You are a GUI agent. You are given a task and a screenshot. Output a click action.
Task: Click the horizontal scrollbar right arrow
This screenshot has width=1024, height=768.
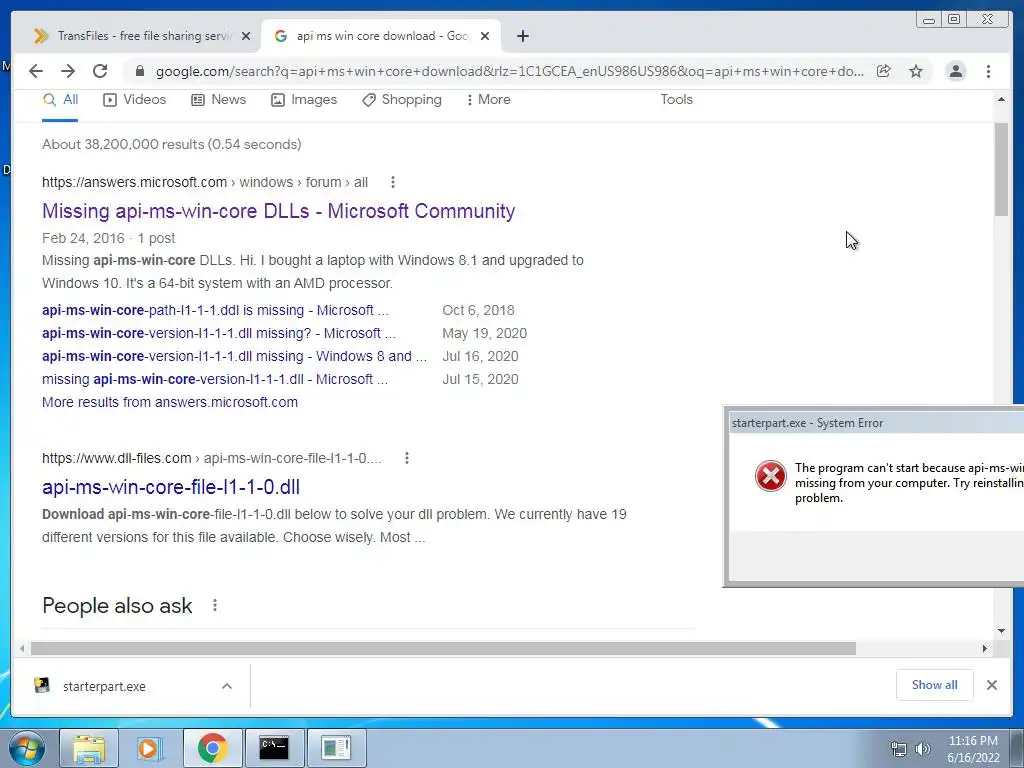click(985, 648)
